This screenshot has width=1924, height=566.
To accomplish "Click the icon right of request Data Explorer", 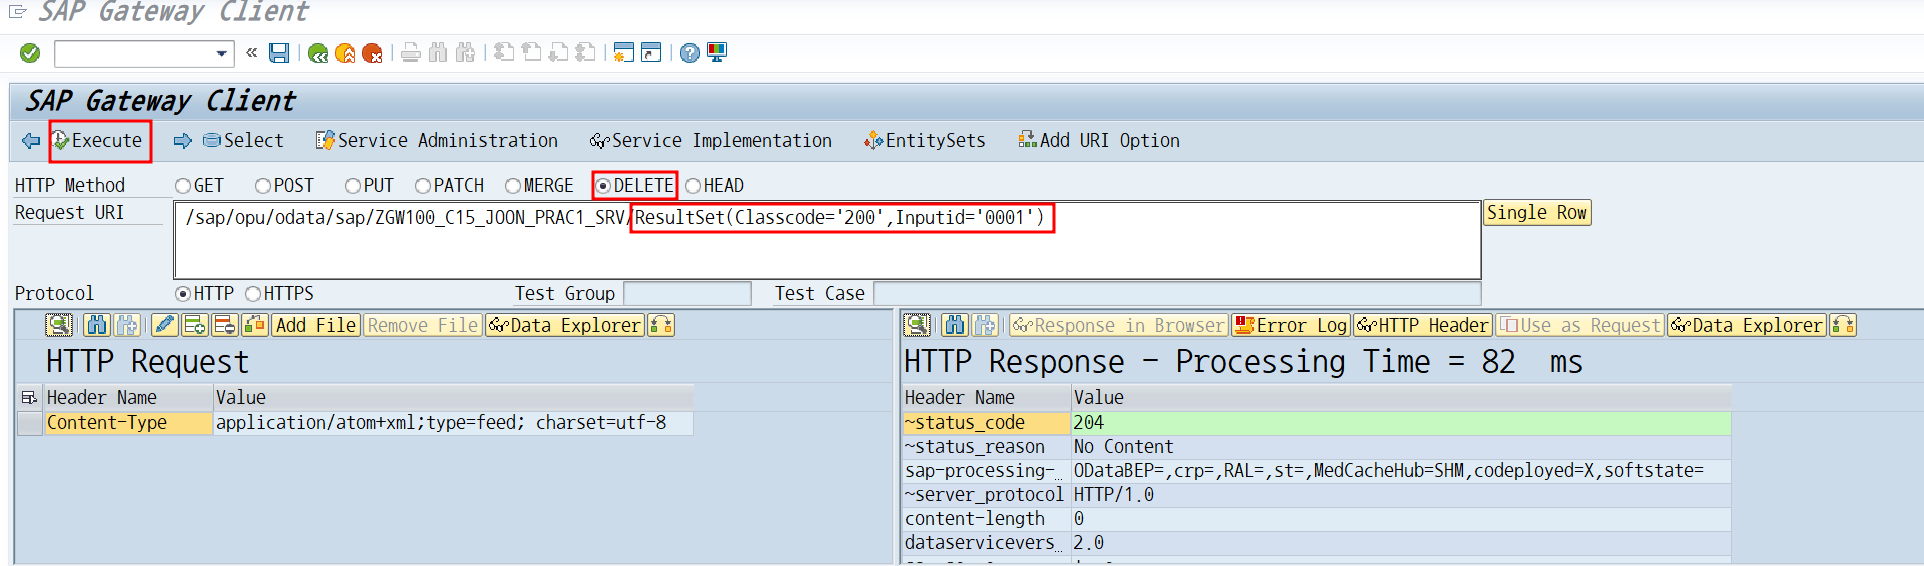I will click(661, 325).
